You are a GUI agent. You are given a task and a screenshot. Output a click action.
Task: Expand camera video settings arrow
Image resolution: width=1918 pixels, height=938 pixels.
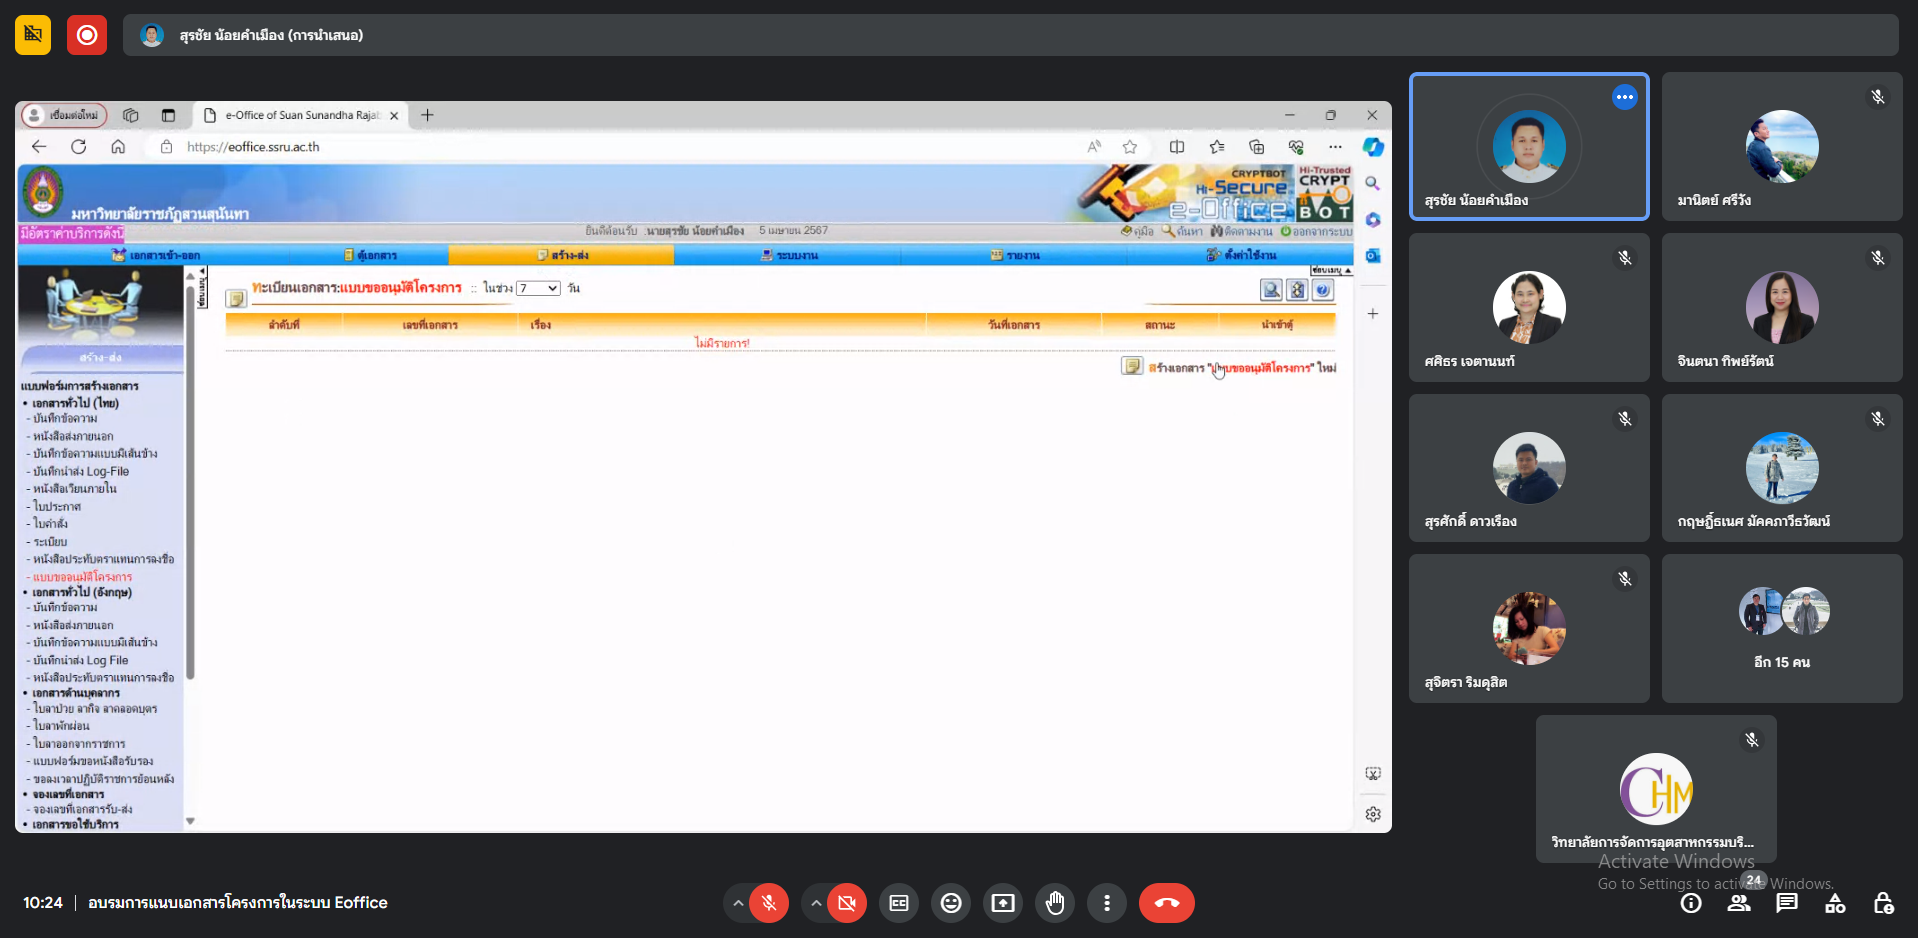[816, 903]
